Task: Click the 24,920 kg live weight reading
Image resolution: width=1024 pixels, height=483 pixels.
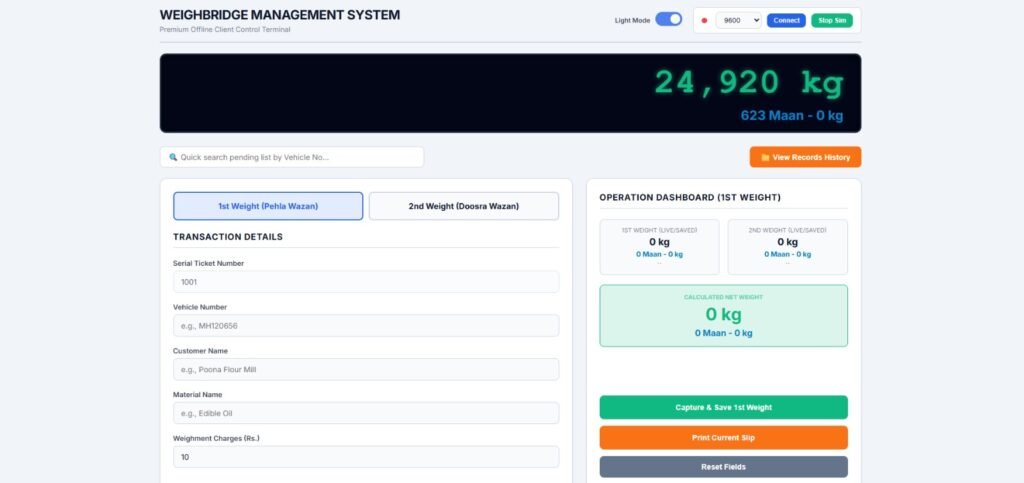Action: click(749, 84)
